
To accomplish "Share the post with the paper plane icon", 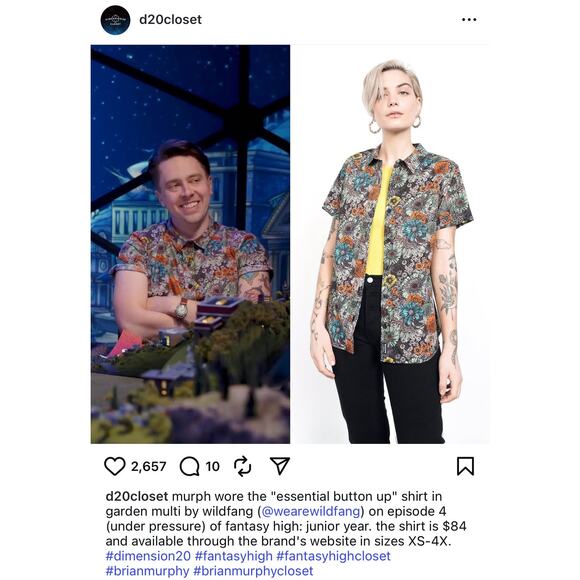I will (280, 466).
